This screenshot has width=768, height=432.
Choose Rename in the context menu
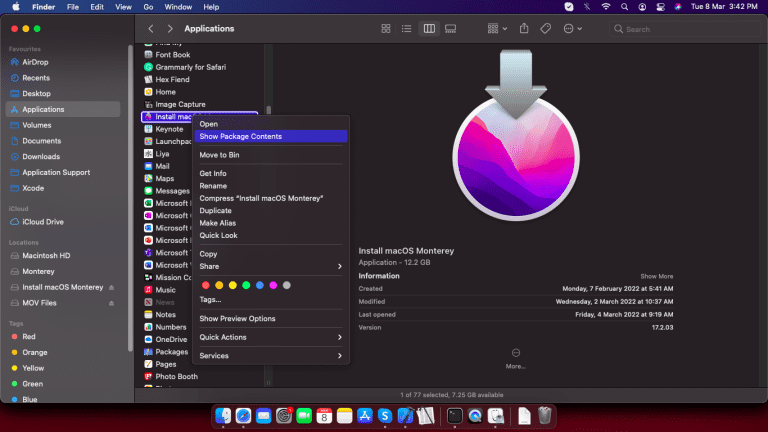271,186
